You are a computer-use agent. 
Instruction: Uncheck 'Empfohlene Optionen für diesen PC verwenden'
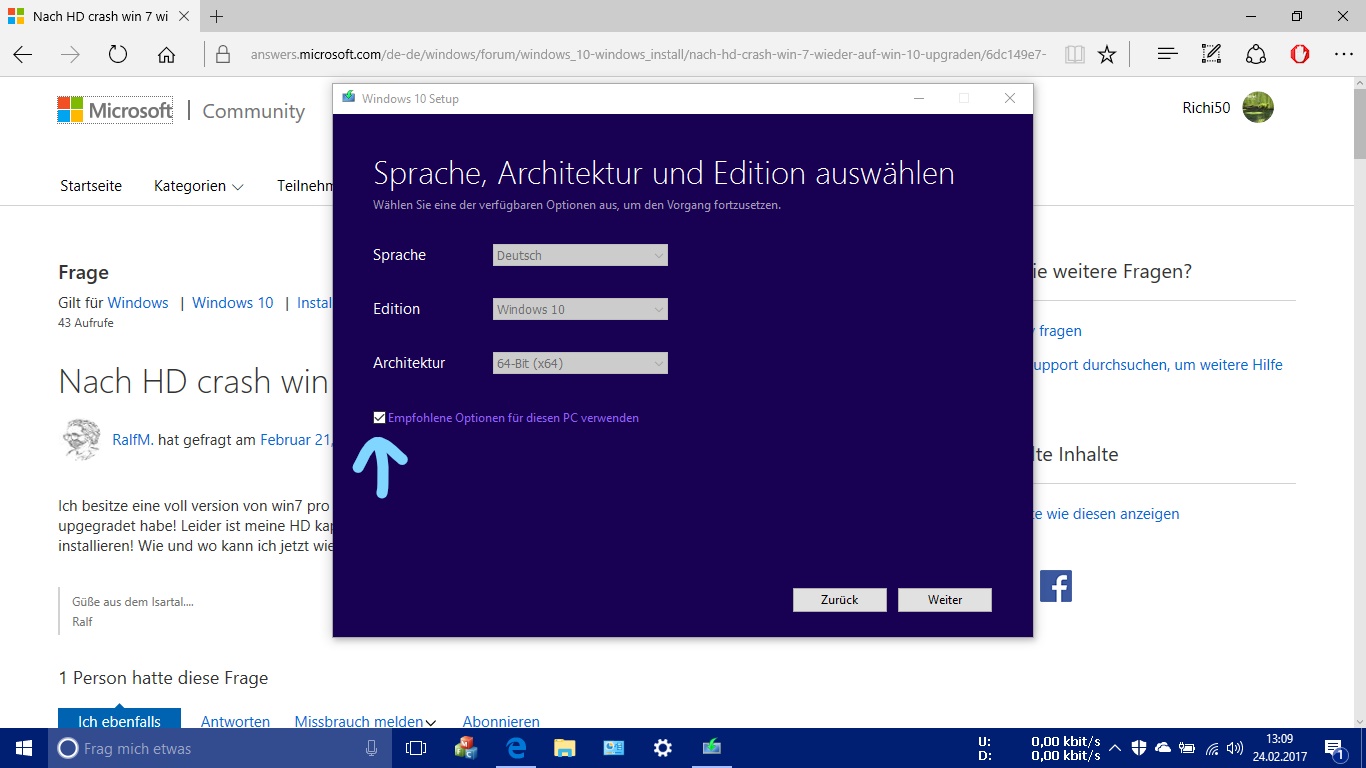[379, 418]
